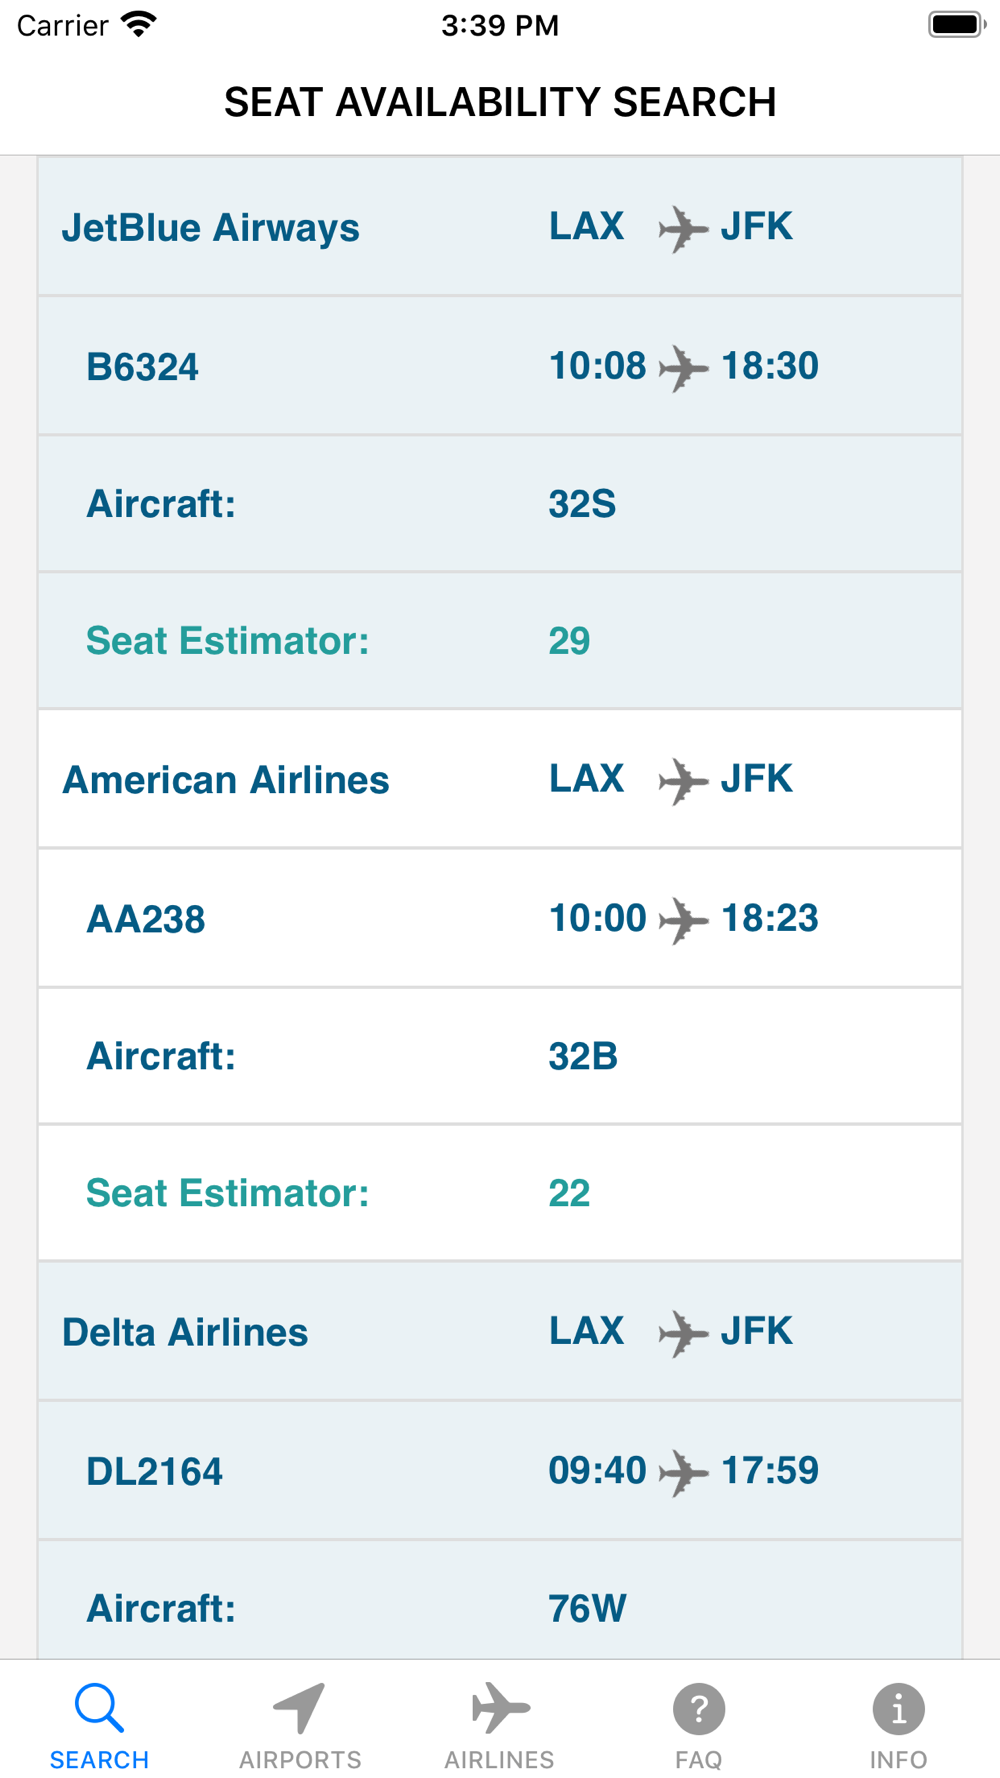Tap the Search magnifier tab icon
Screen dimensions: 1000x1778
click(x=99, y=1708)
